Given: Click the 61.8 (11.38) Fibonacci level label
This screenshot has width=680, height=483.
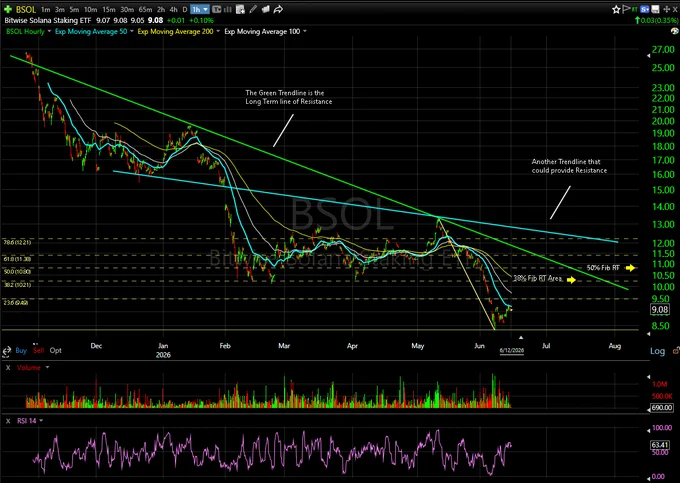Looking at the screenshot, I should pyautogui.click(x=17, y=259).
